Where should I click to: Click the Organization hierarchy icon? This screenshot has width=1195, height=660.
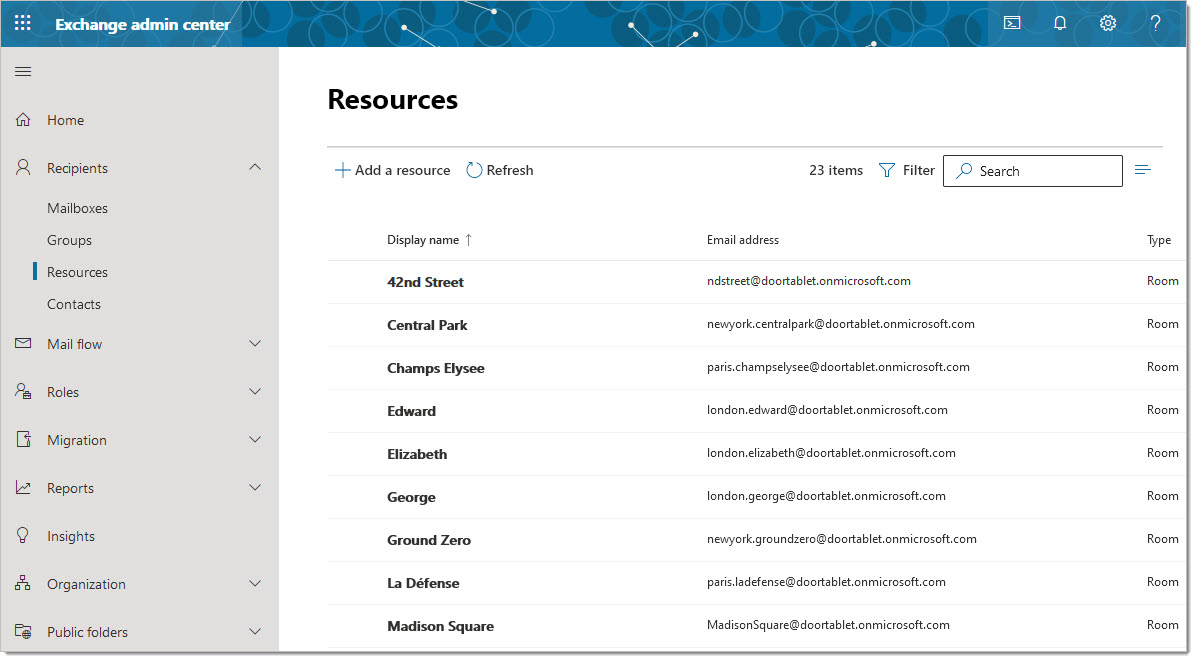click(23, 584)
